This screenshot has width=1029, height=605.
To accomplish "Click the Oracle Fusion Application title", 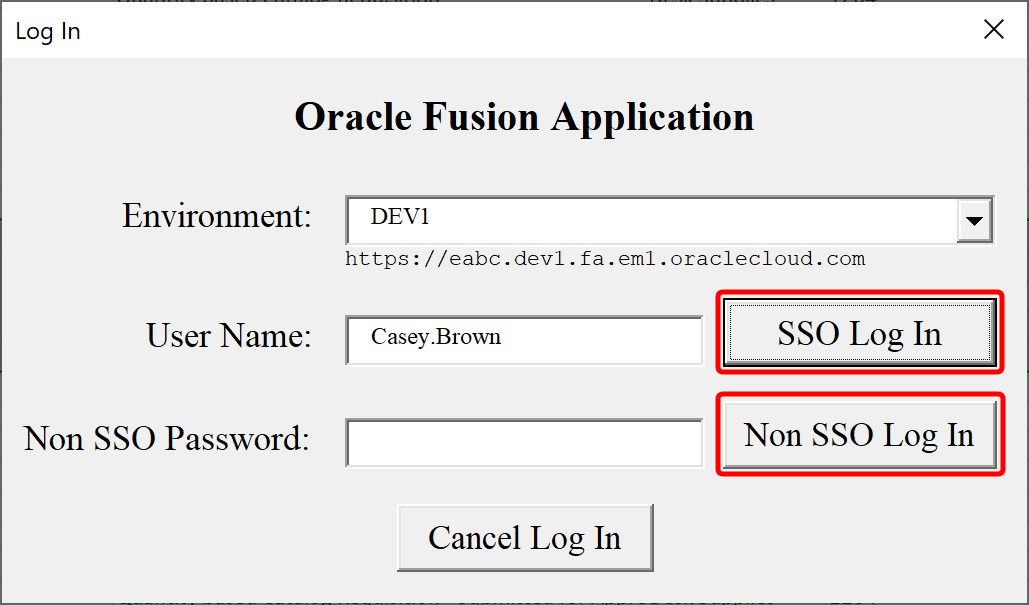I will pyautogui.click(x=524, y=117).
